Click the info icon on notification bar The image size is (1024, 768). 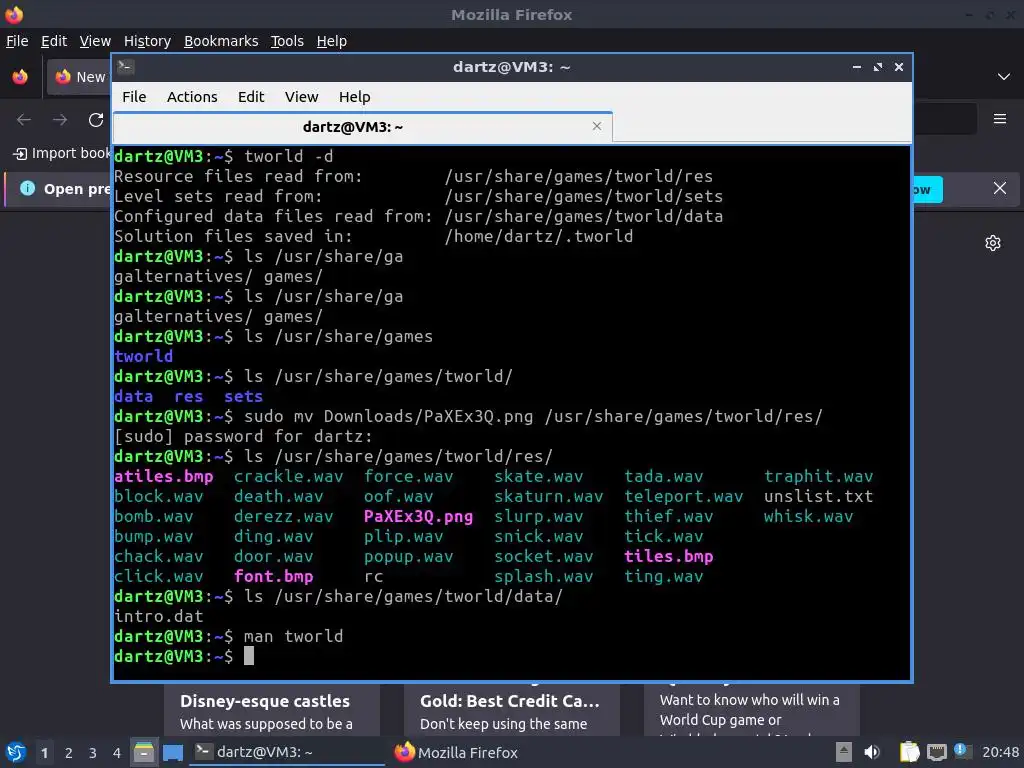(x=27, y=188)
